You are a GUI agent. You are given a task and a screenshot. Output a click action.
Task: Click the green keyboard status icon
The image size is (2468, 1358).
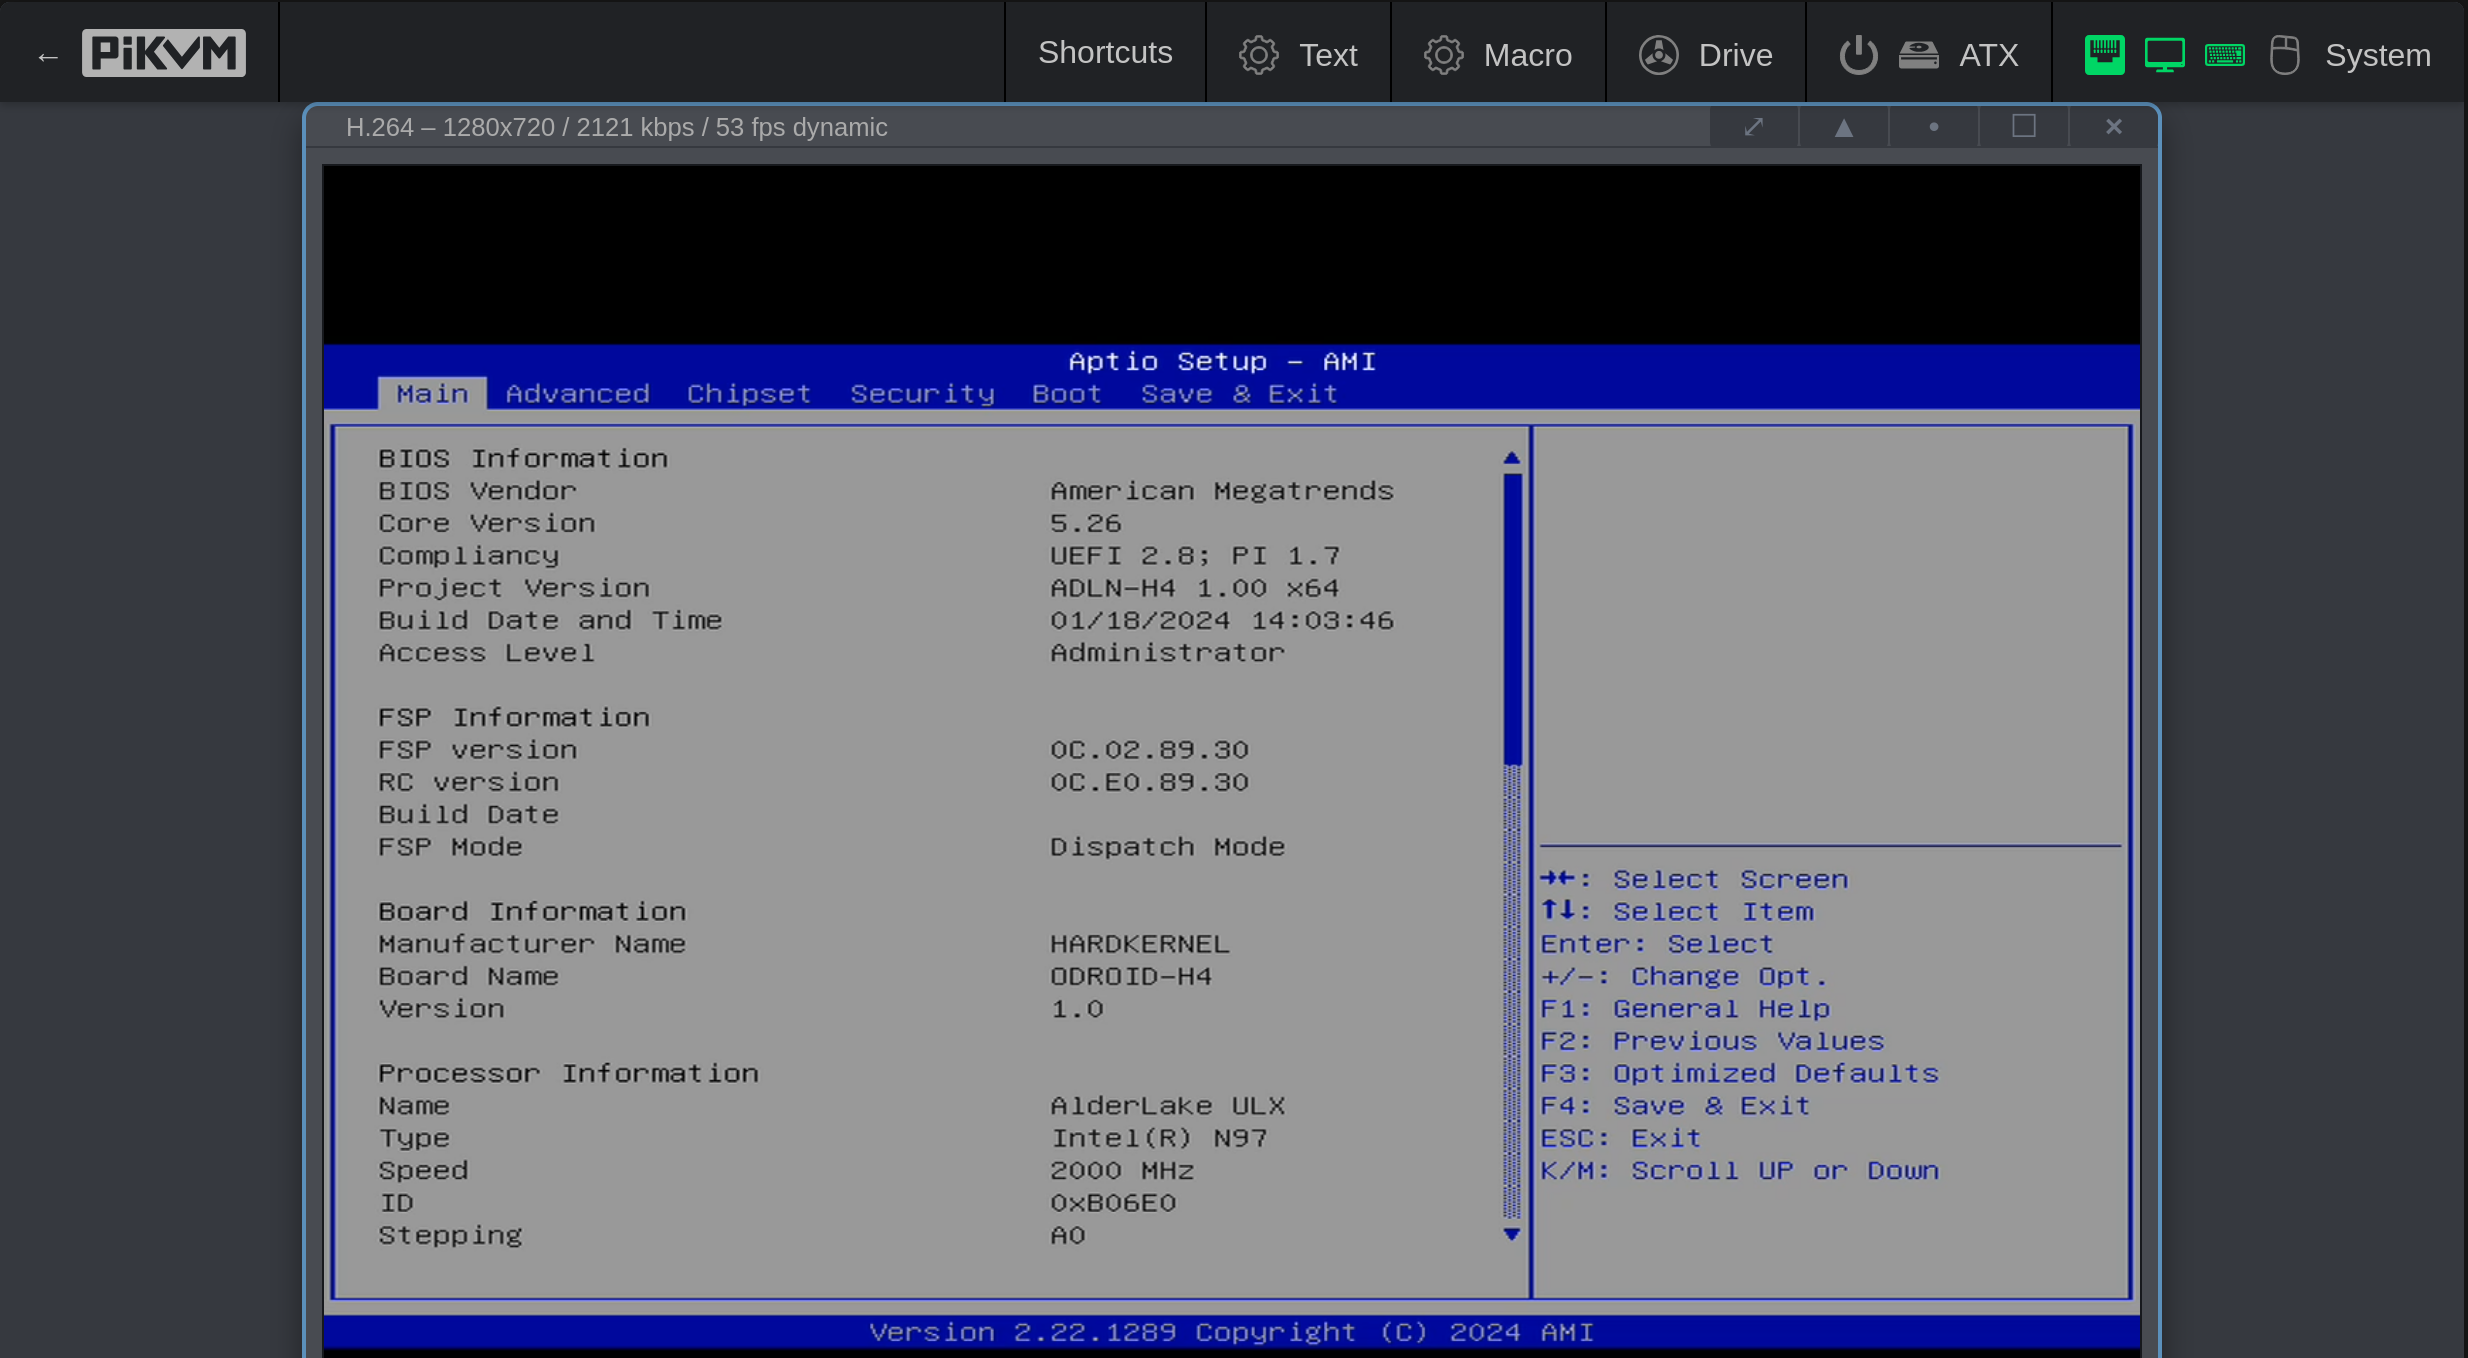(2224, 55)
